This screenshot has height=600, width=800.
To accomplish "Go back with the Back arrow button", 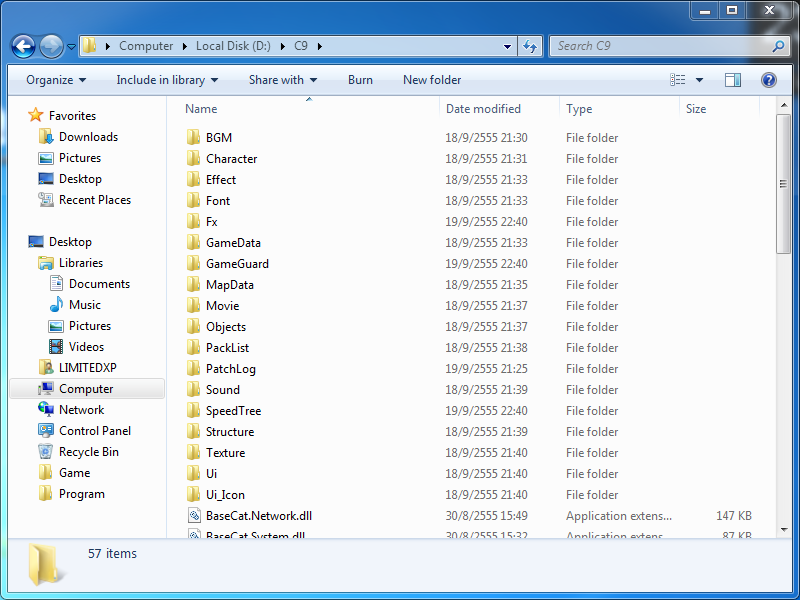I will 23,46.
